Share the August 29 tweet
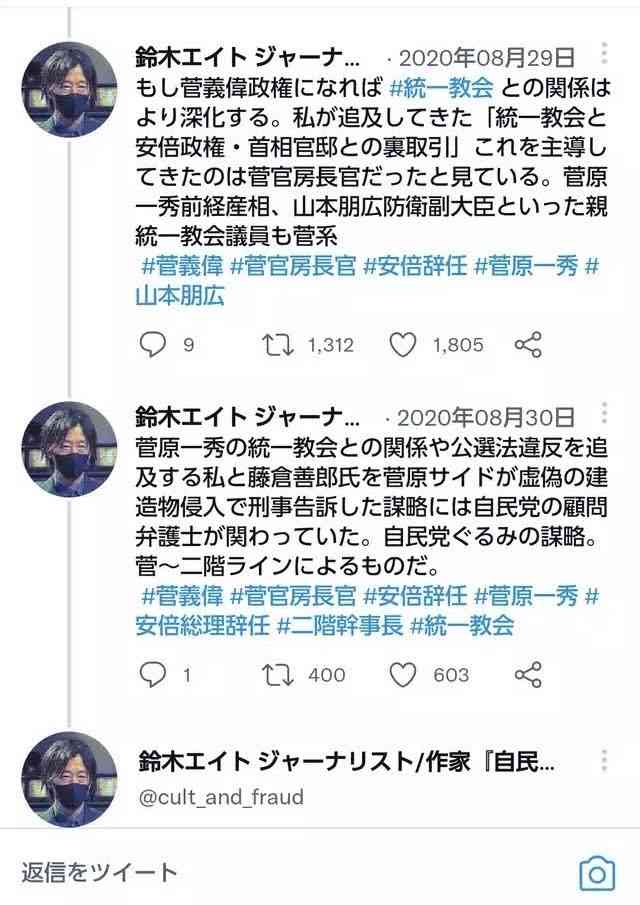640x905 pixels. [x=527, y=345]
